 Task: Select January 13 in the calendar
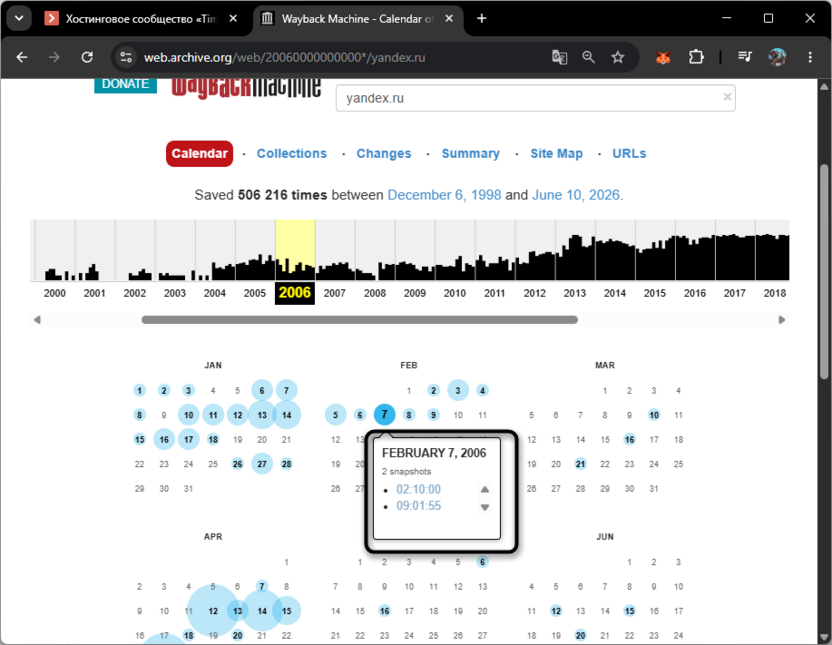coord(262,415)
